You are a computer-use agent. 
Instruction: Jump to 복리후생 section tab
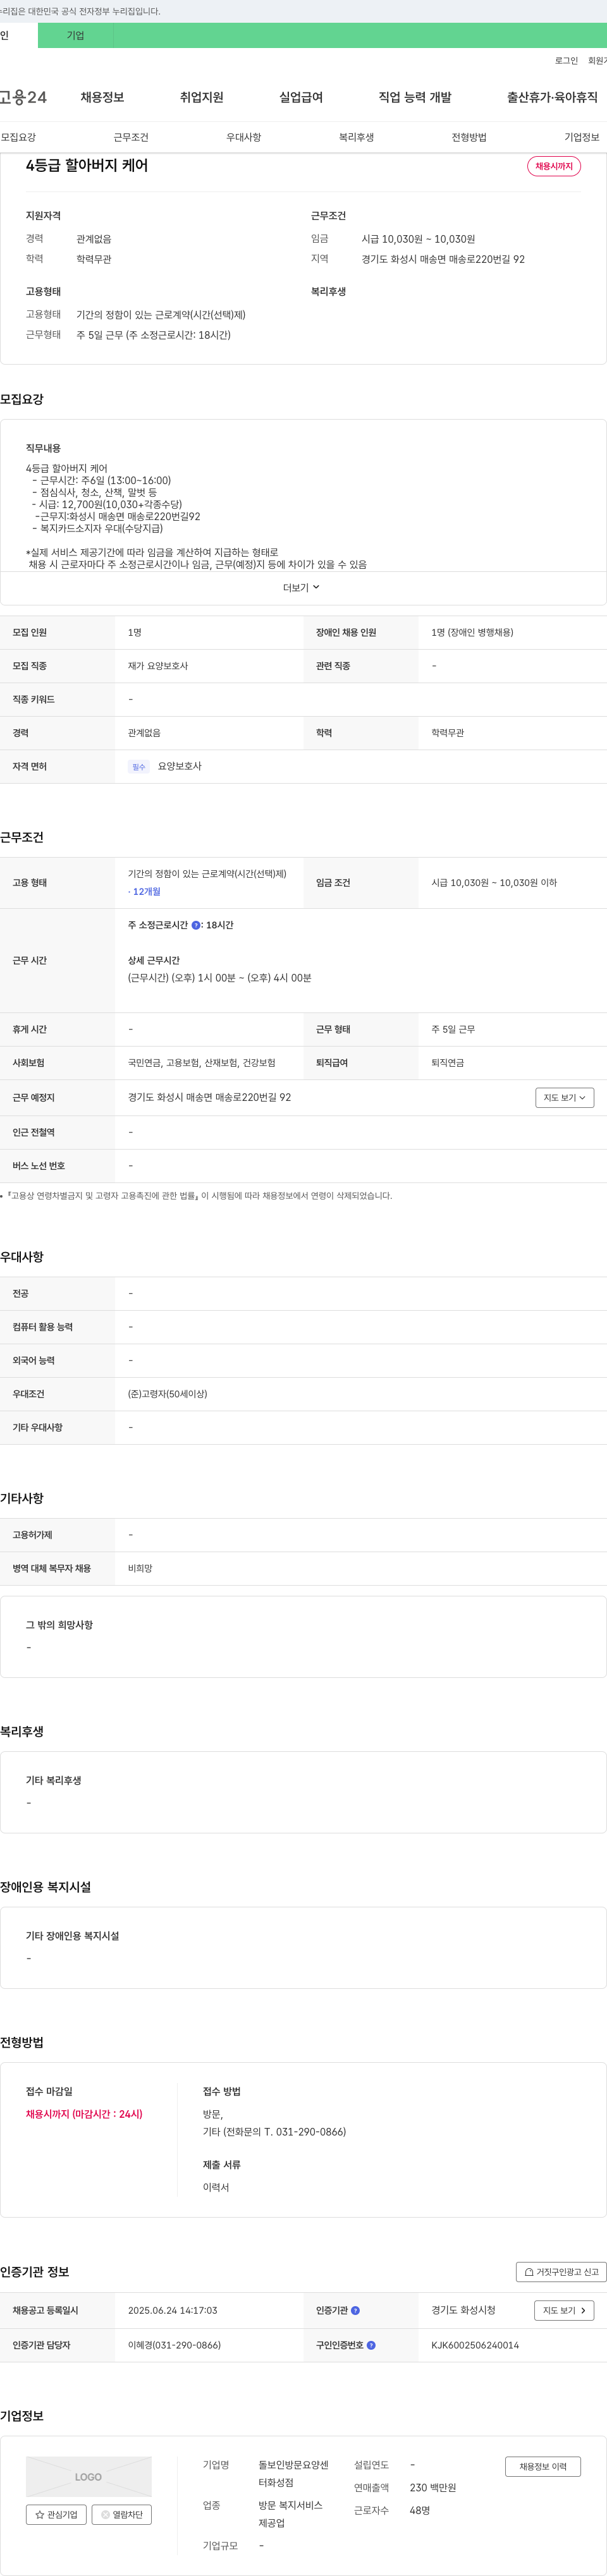[x=356, y=138]
